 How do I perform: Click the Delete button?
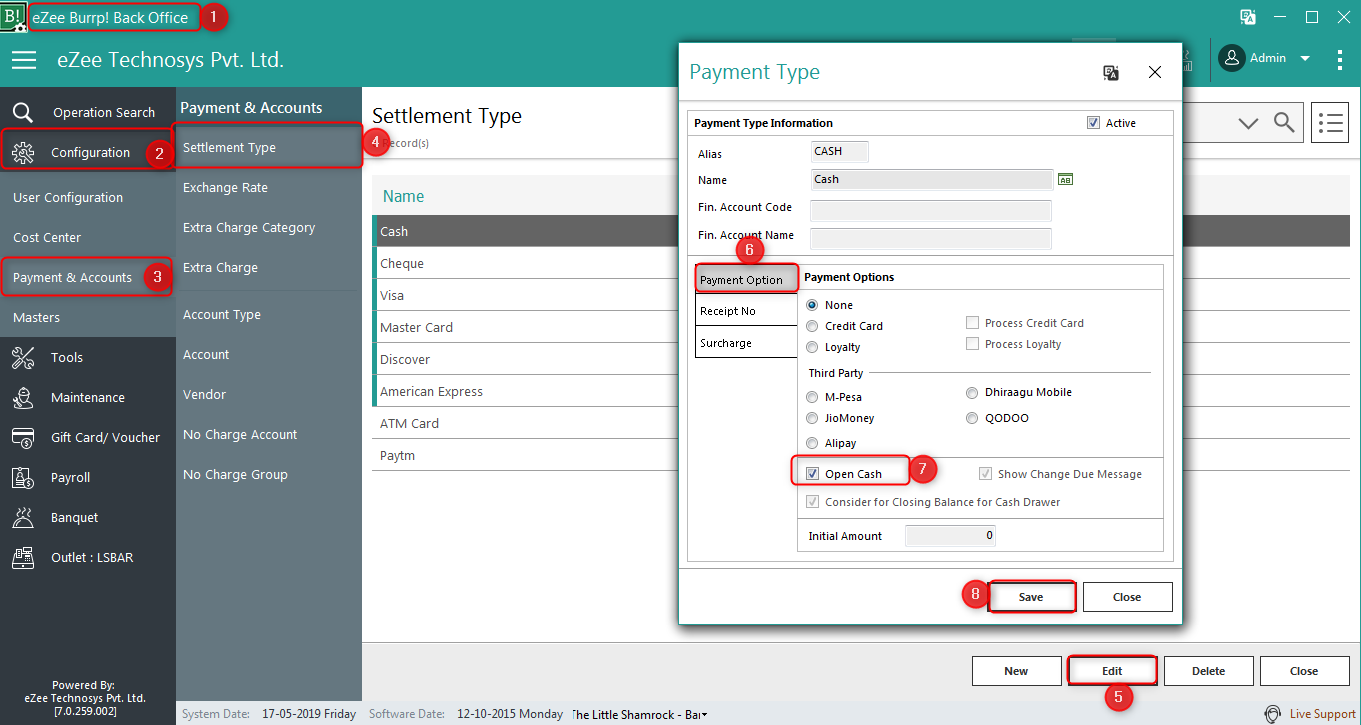[1208, 671]
